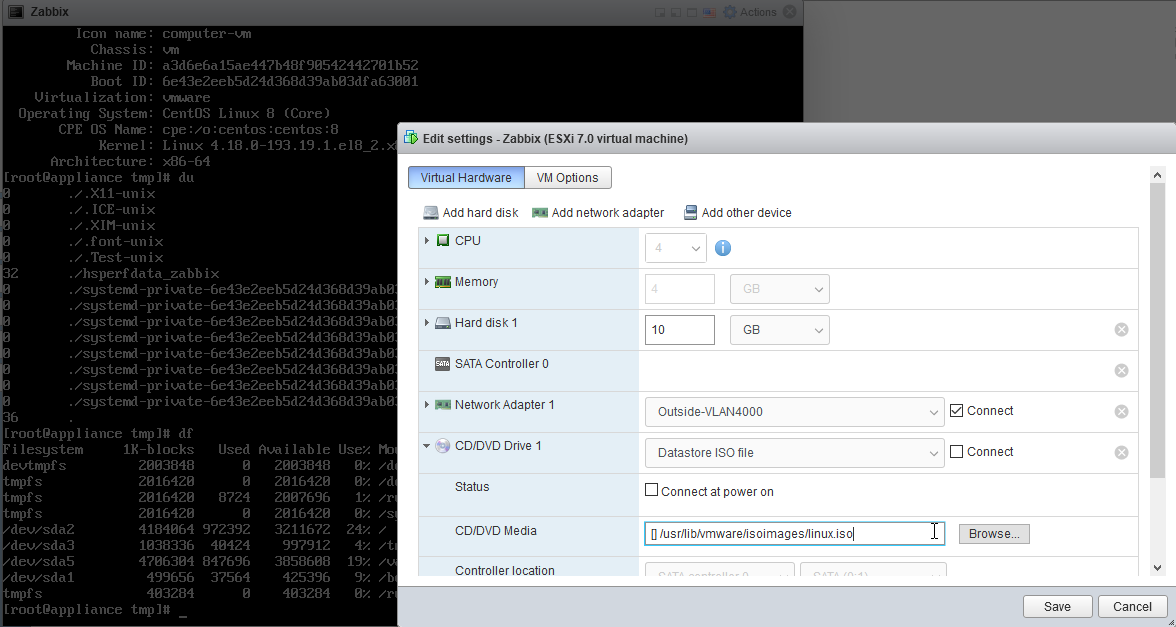Click the Edit settings dialog title icon
This screenshot has width=1176, height=627.
(x=410, y=137)
